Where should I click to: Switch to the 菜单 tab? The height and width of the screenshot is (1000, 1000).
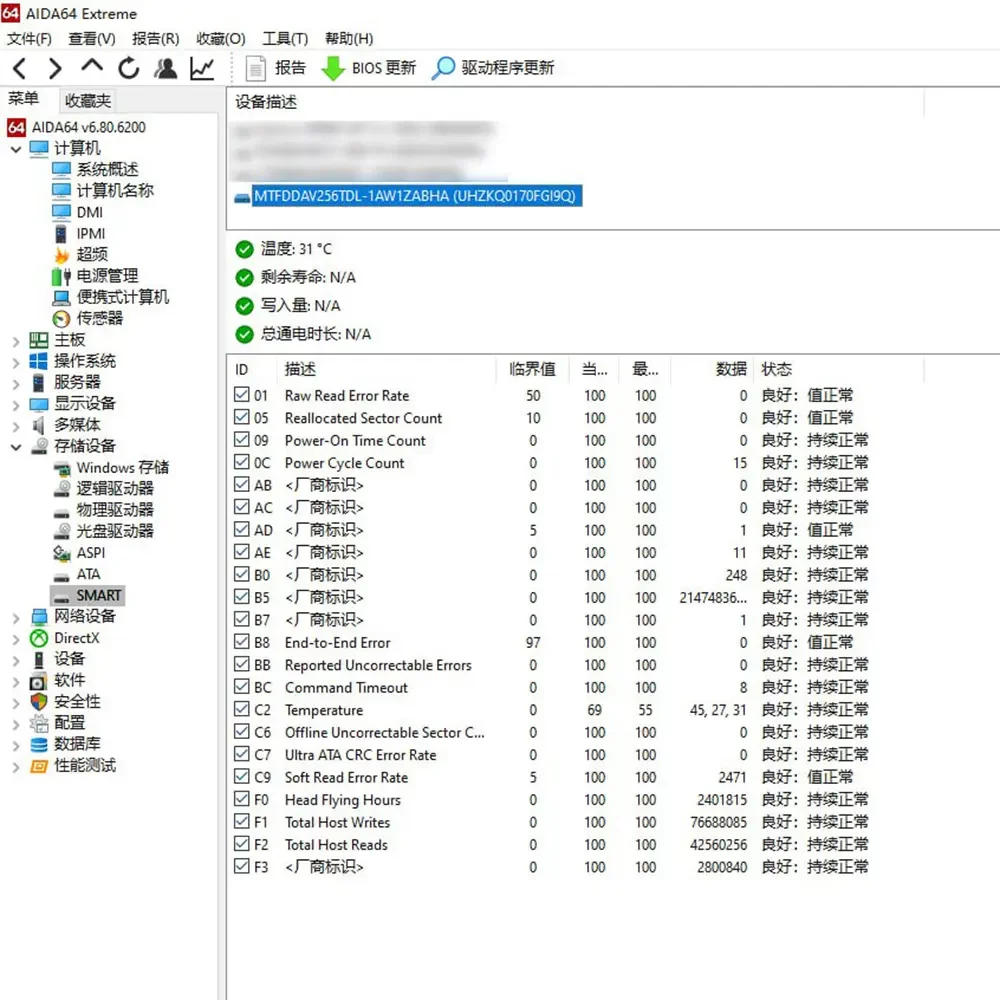tap(24, 98)
